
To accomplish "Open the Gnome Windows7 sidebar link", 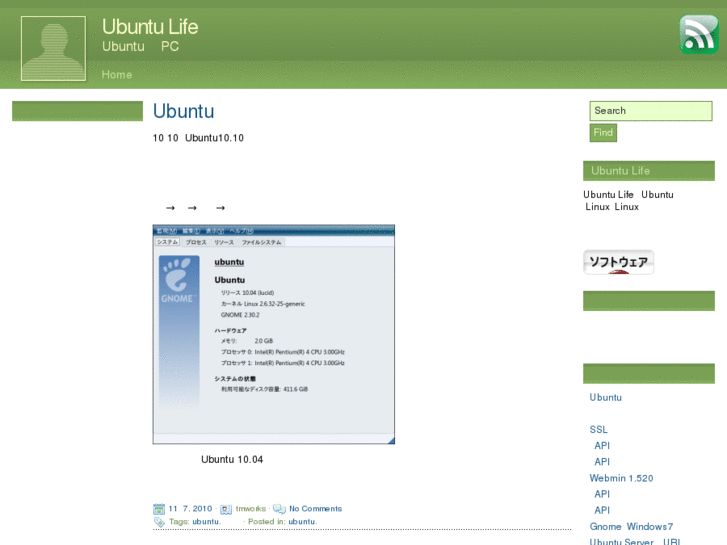I will tap(631, 526).
